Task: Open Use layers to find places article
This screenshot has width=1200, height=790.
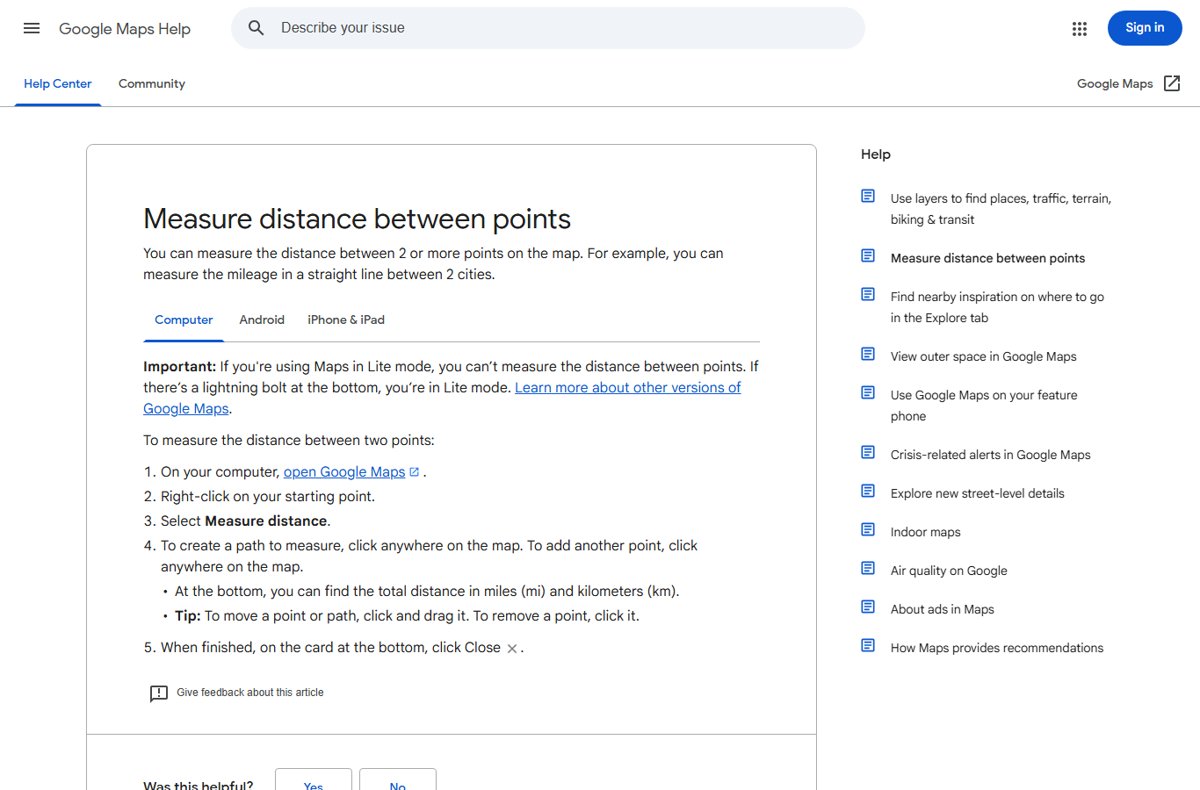Action: click(1001, 209)
